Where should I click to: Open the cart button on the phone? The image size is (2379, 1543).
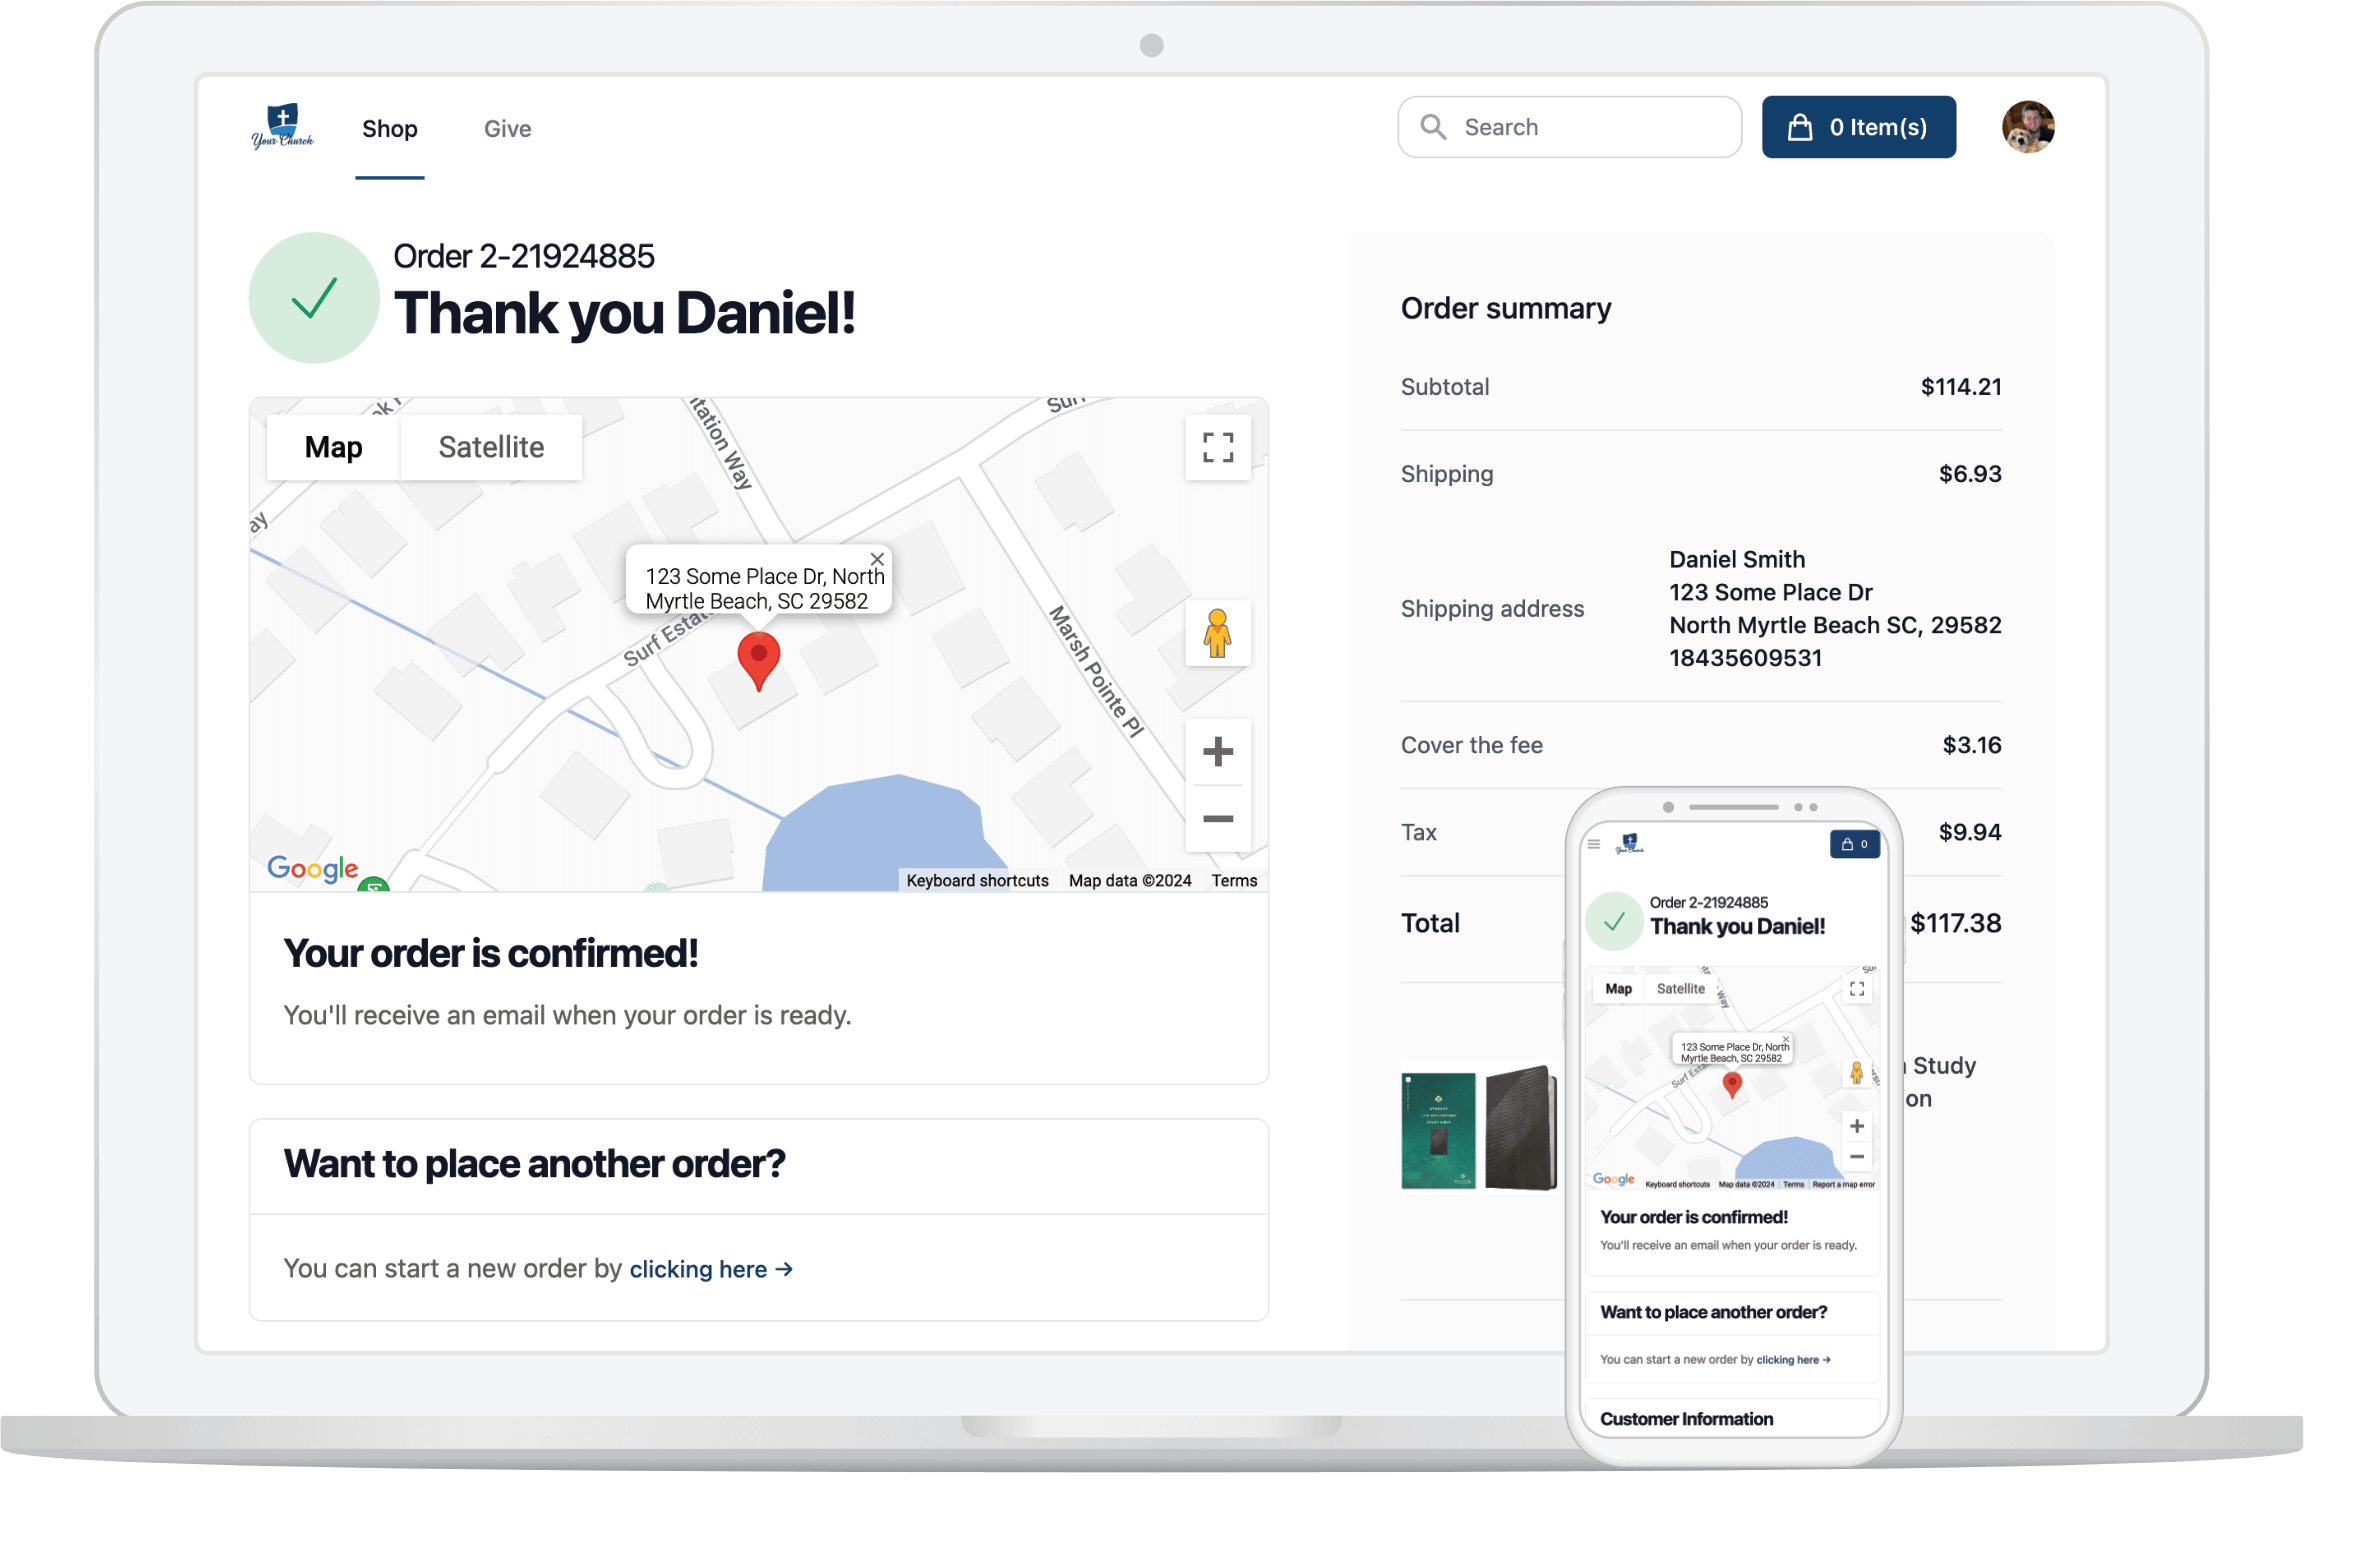(1855, 844)
